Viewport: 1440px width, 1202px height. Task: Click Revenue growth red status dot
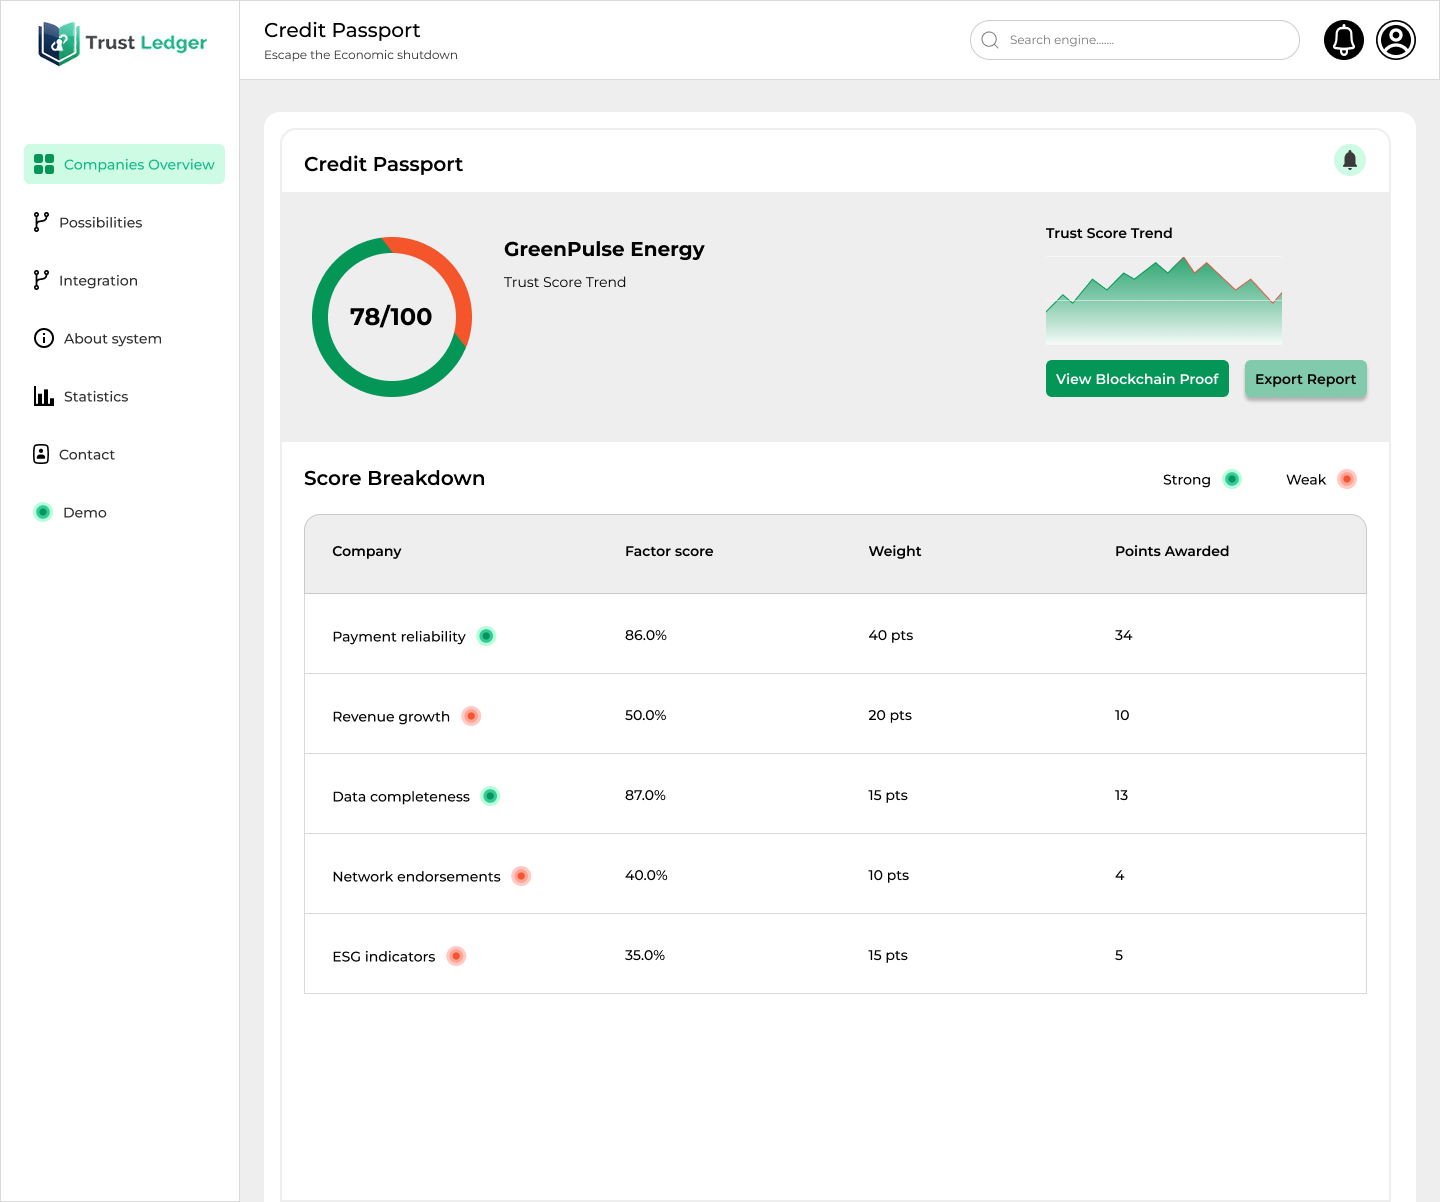(471, 716)
